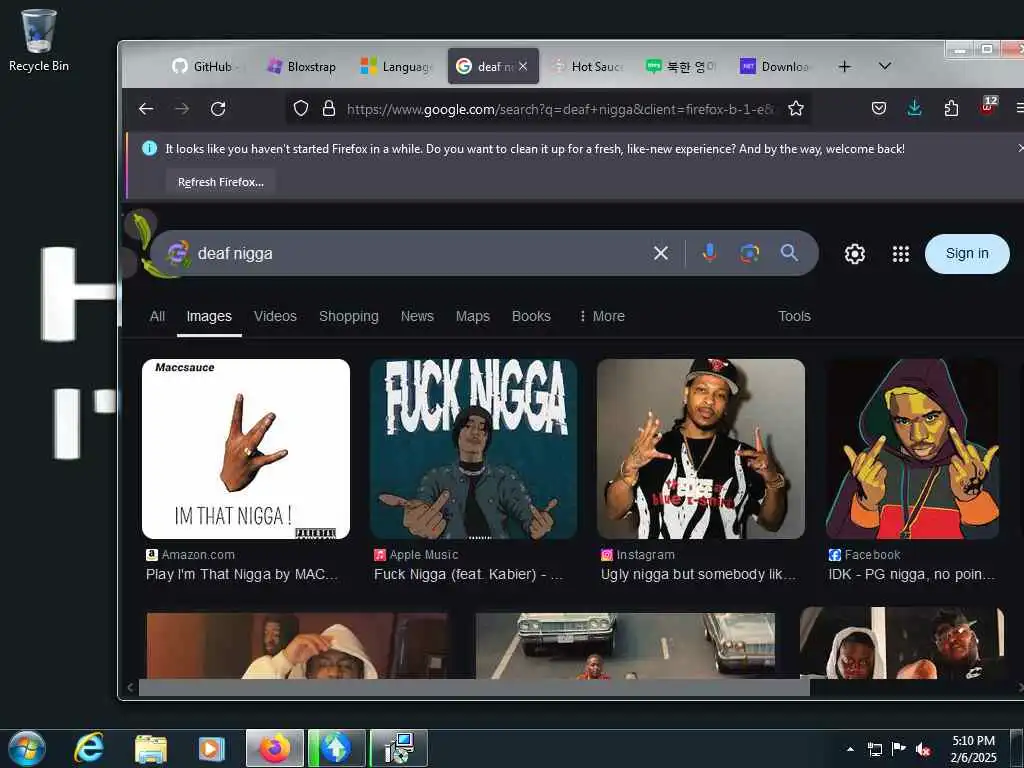This screenshot has width=1024, height=768.
Task: Open the Instagram source link
Action: tap(638, 554)
